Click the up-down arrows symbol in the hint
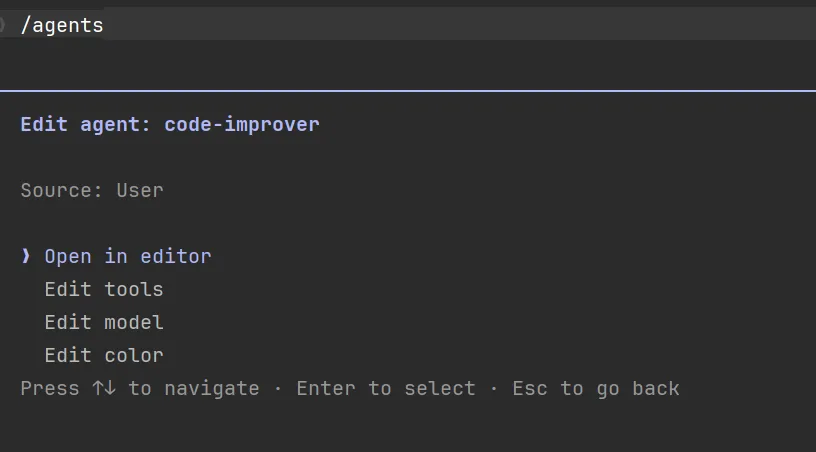 pos(103,388)
